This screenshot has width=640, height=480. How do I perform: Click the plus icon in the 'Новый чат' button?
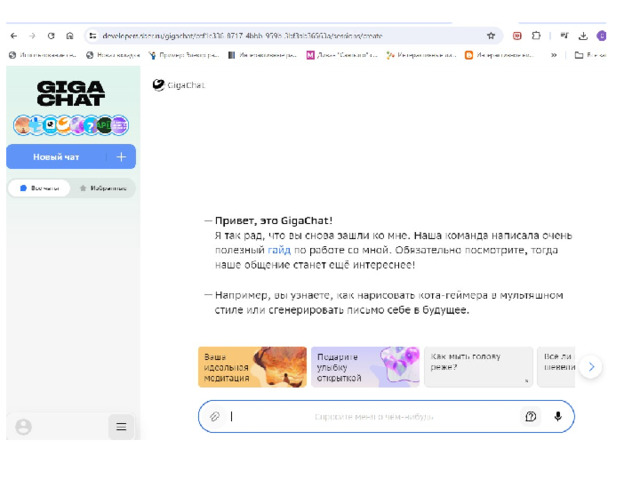(x=121, y=157)
